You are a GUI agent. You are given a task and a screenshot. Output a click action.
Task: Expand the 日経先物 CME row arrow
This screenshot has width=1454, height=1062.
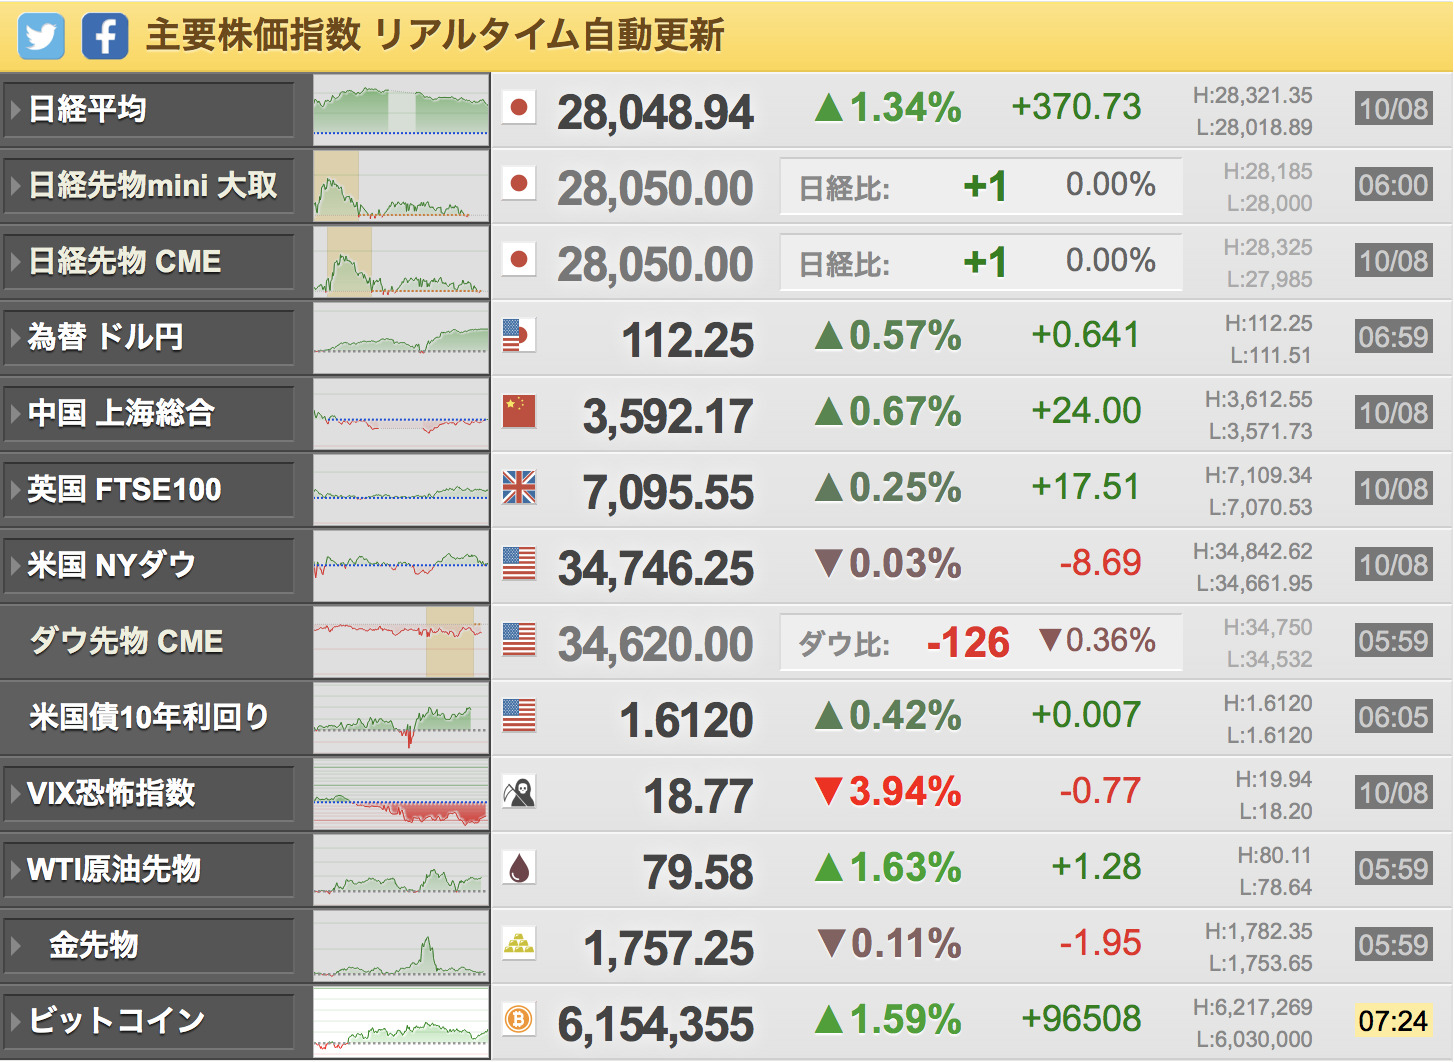(15, 261)
